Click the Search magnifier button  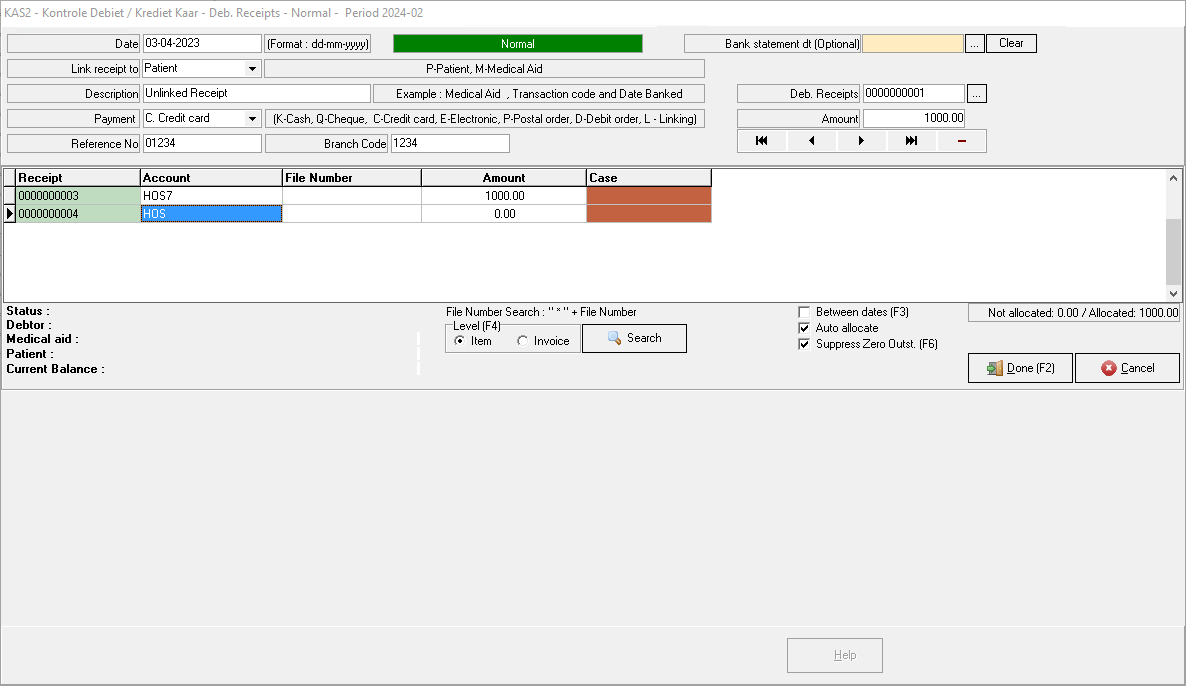[634, 339]
